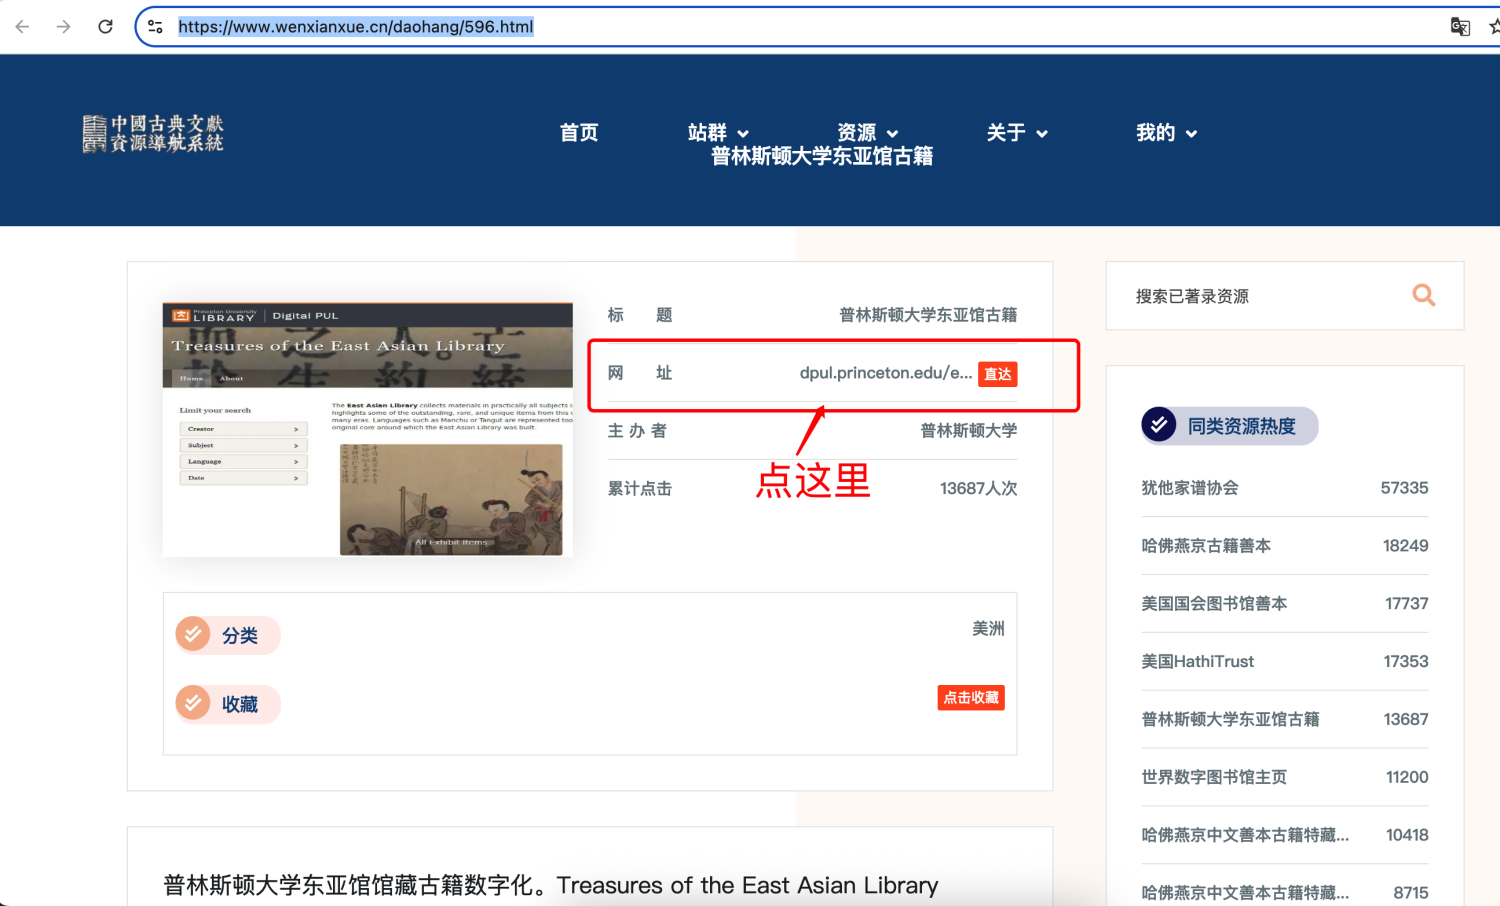Click the 点击收藏 button
This screenshot has height=906, width=1500.
971,697
